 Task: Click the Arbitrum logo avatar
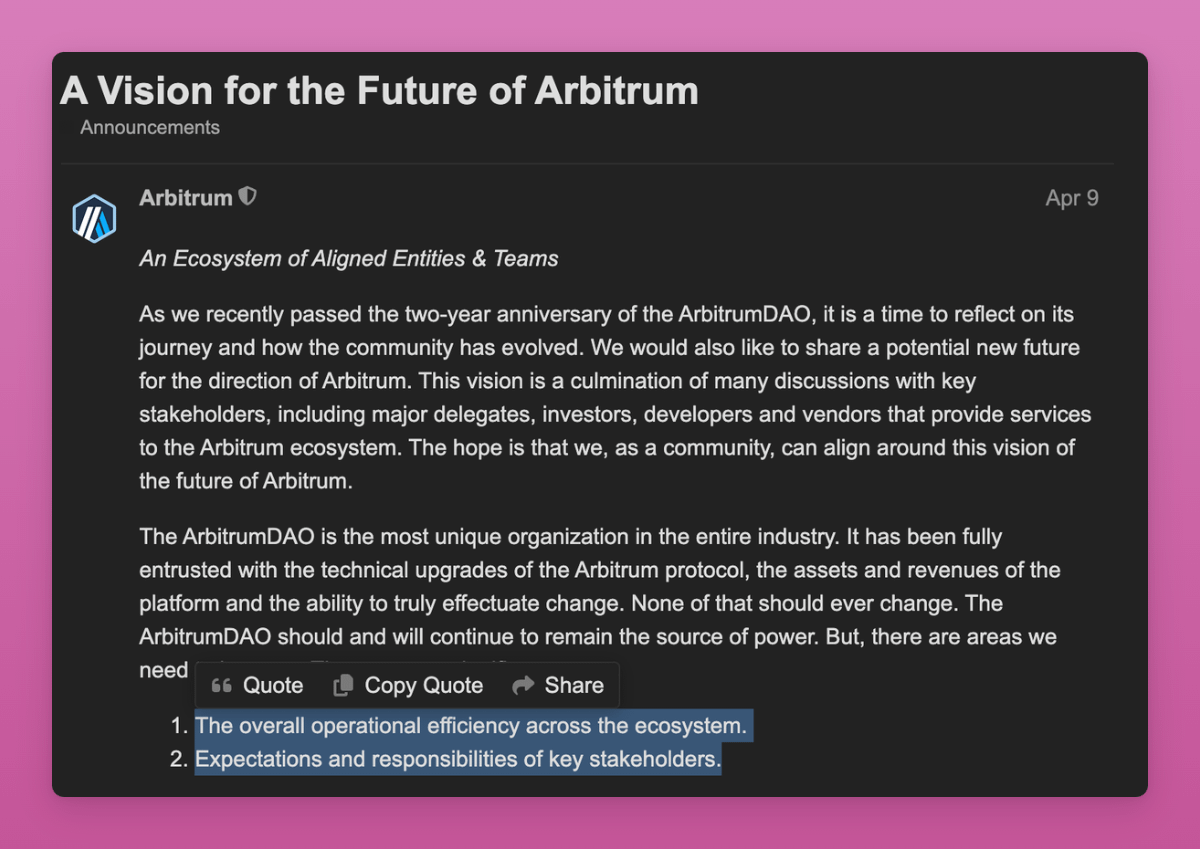94,218
